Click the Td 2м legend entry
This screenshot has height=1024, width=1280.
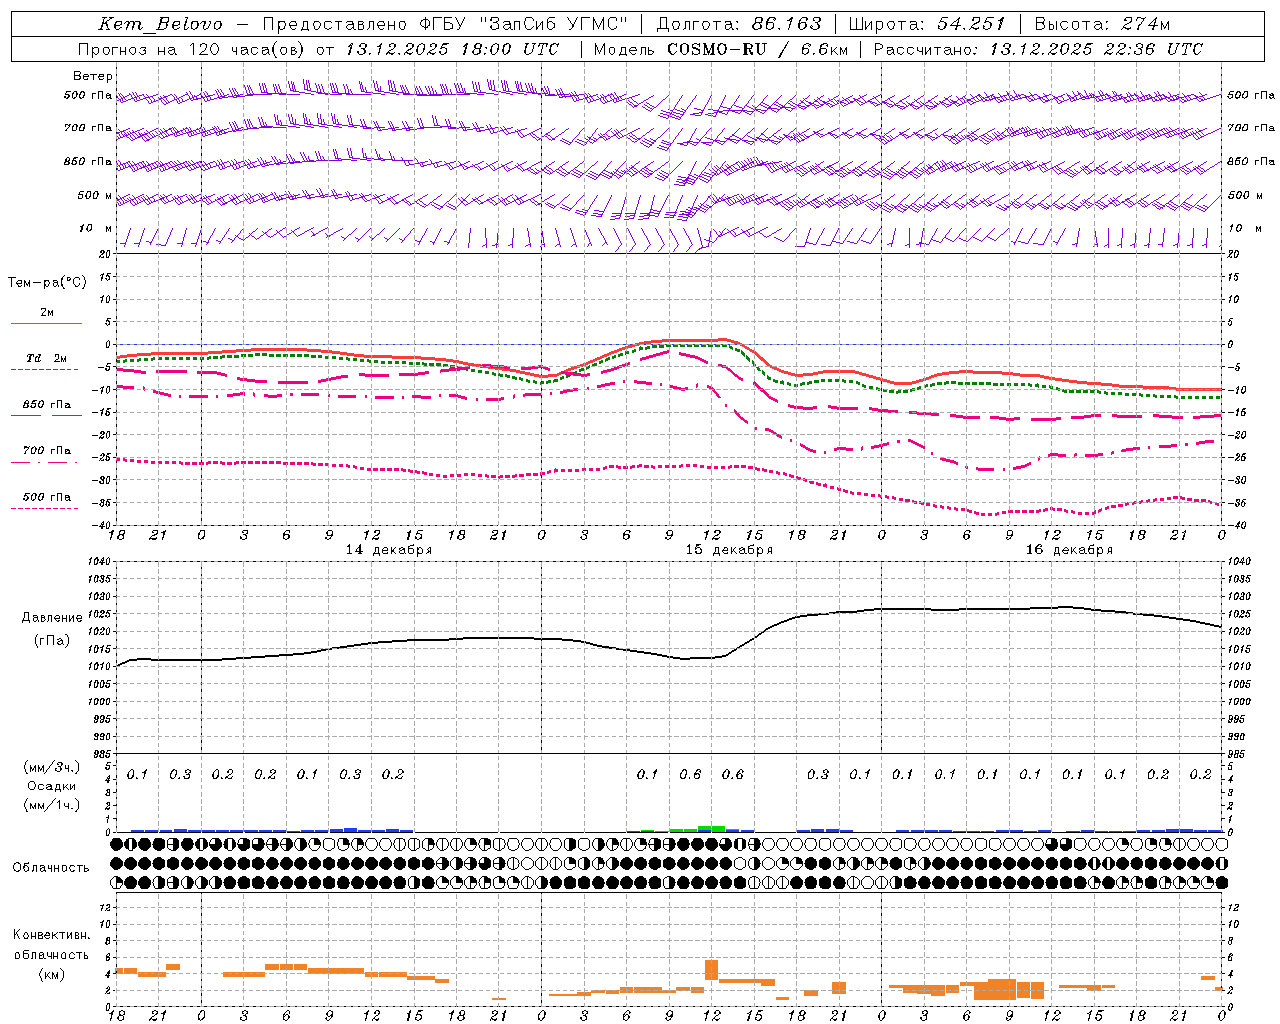point(46,358)
